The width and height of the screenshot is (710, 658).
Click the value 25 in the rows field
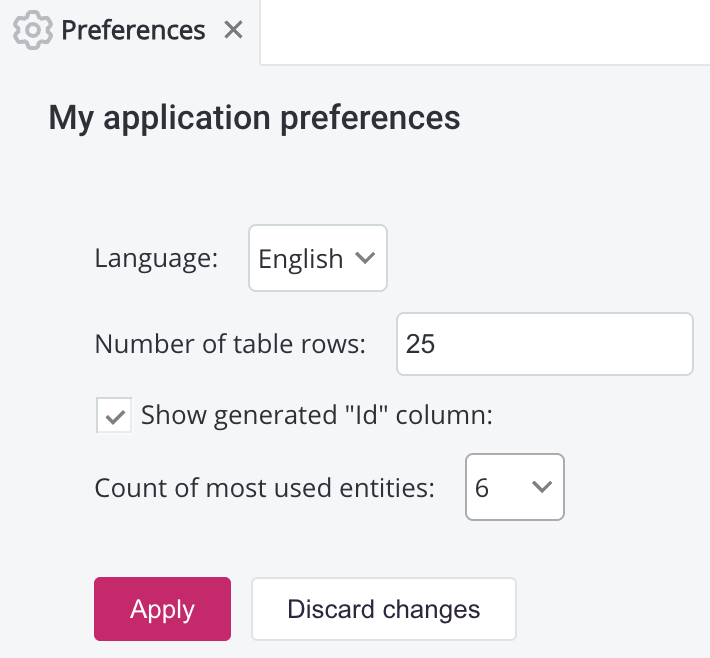(421, 344)
